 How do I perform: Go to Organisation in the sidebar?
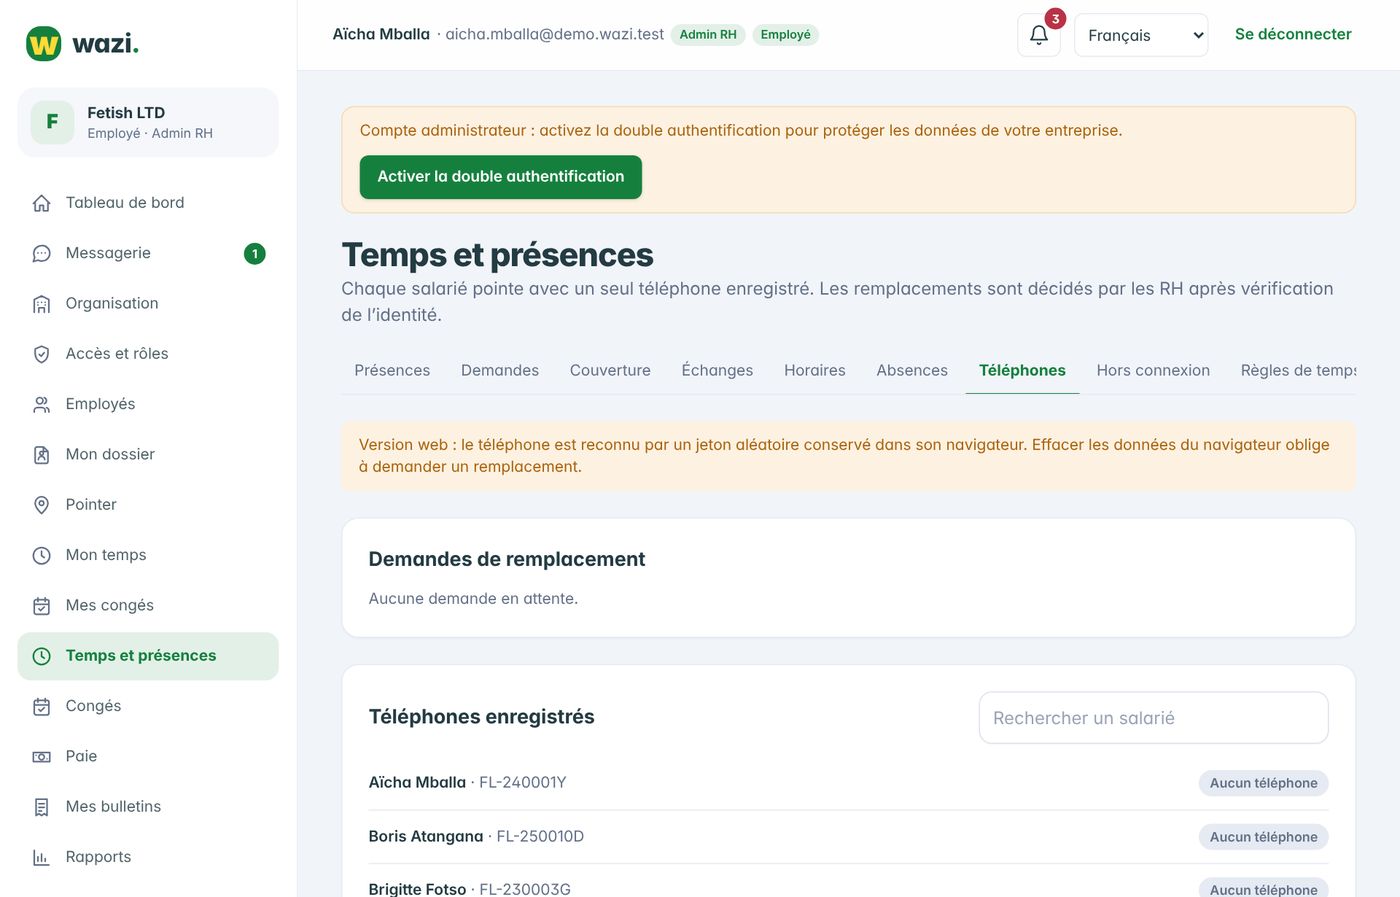coord(148,304)
